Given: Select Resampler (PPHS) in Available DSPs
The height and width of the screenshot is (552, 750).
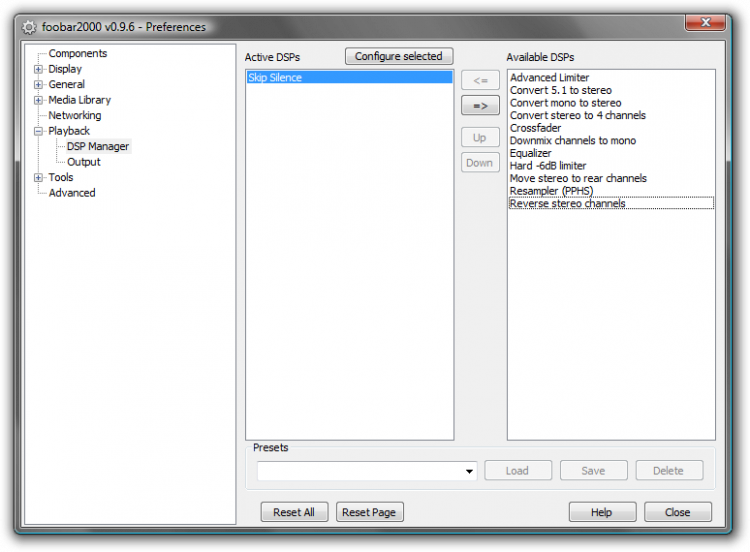Looking at the screenshot, I should pyautogui.click(x=551, y=191).
